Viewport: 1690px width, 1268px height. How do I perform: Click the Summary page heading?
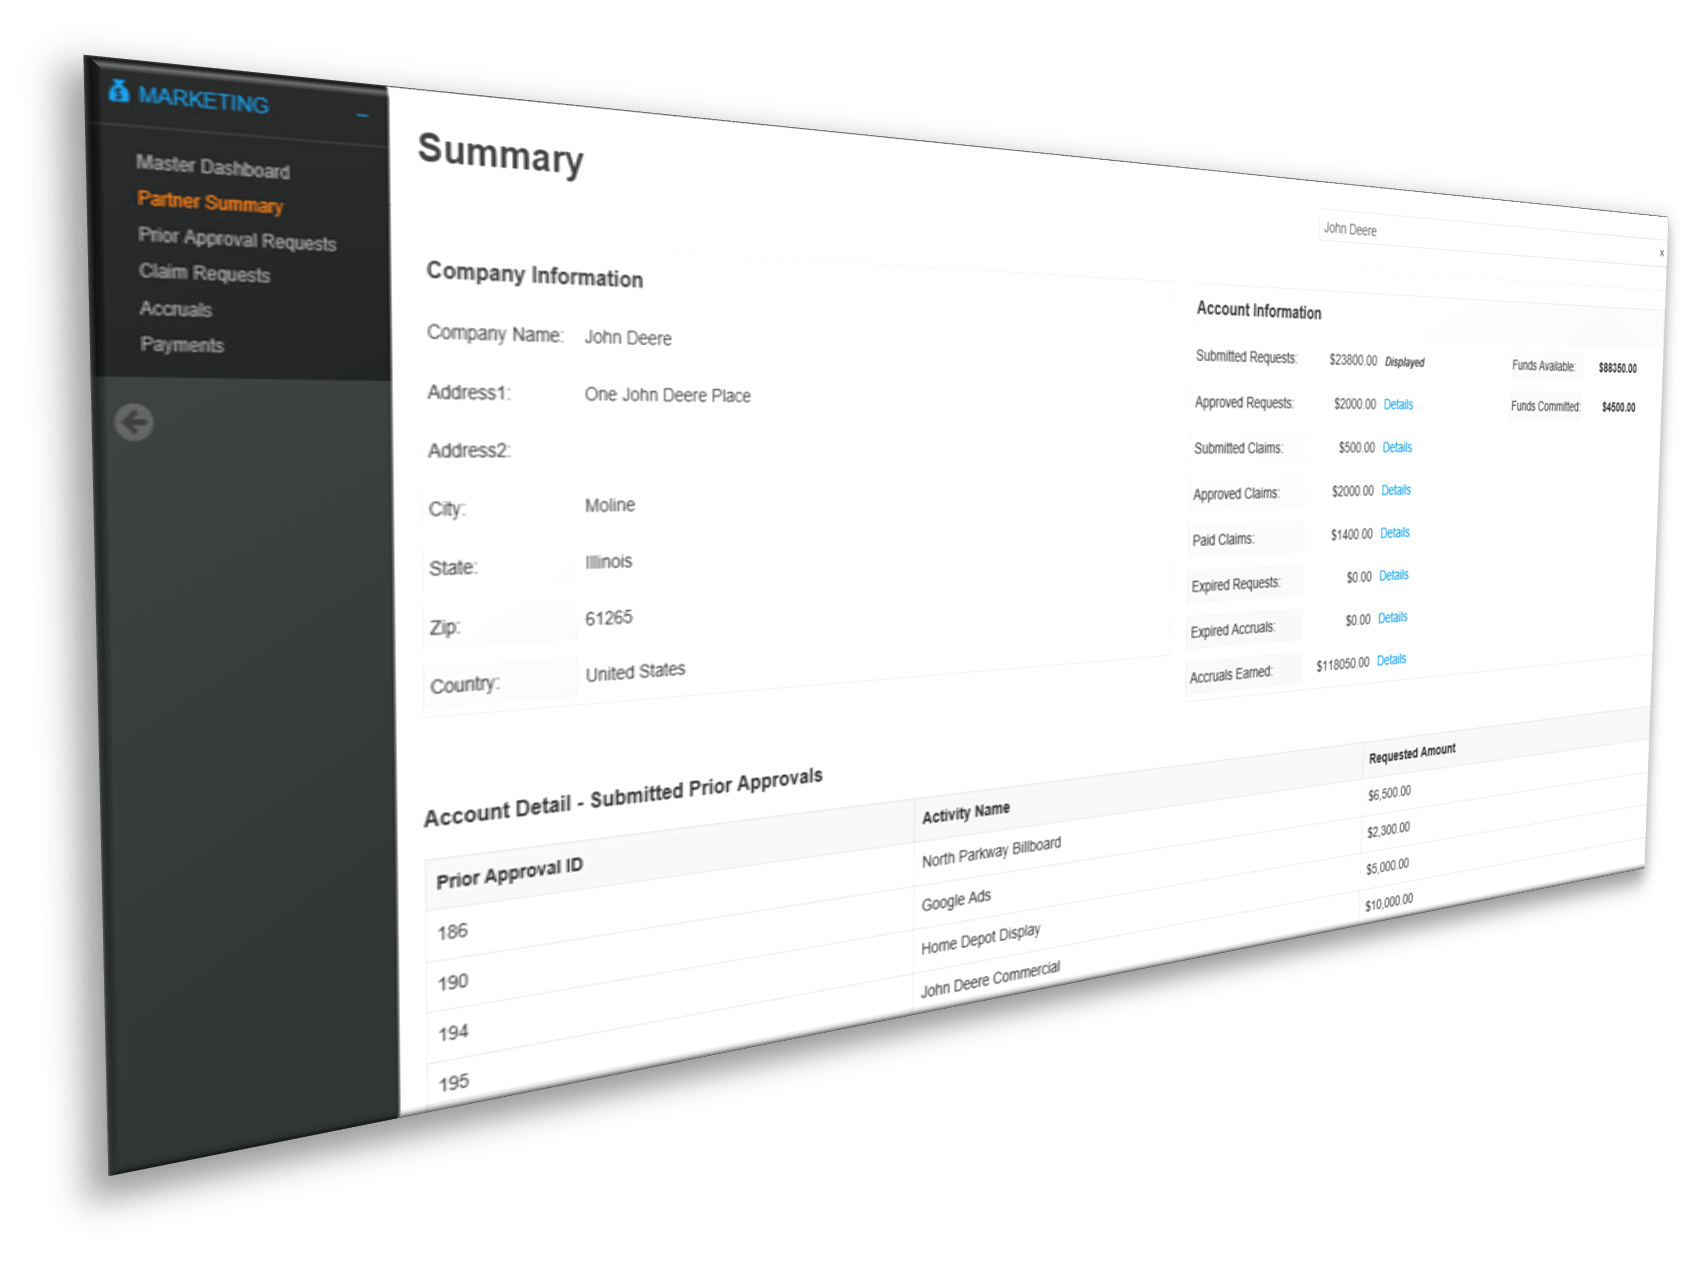click(x=500, y=154)
